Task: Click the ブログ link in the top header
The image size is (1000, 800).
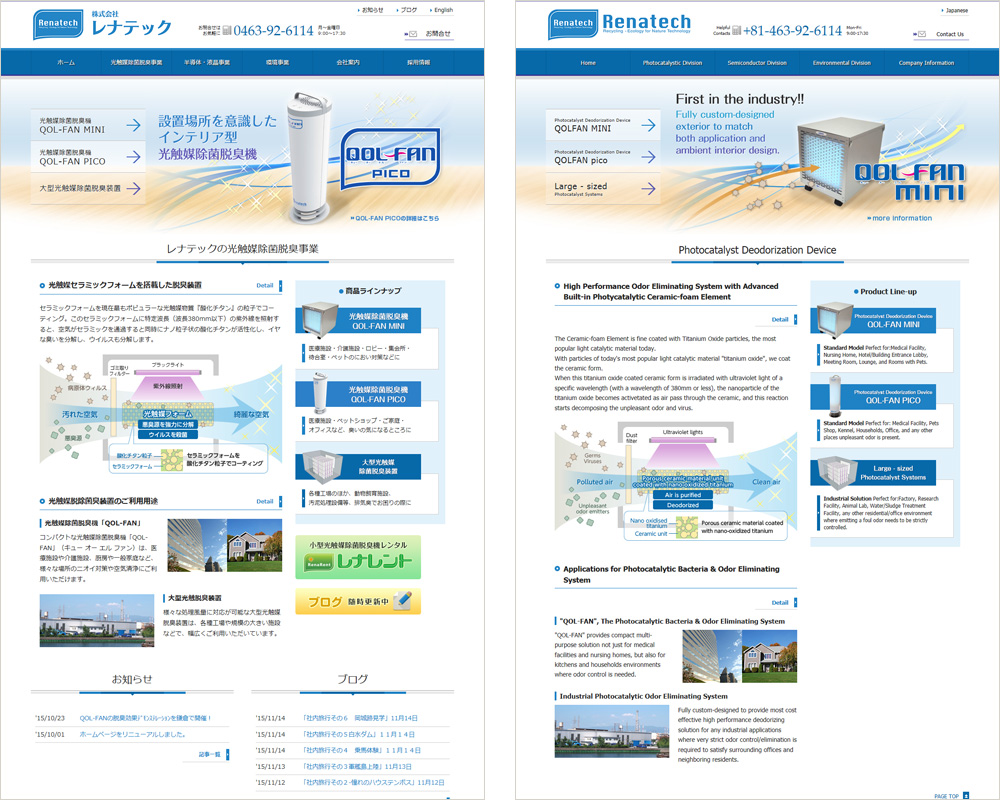Action: (x=408, y=10)
